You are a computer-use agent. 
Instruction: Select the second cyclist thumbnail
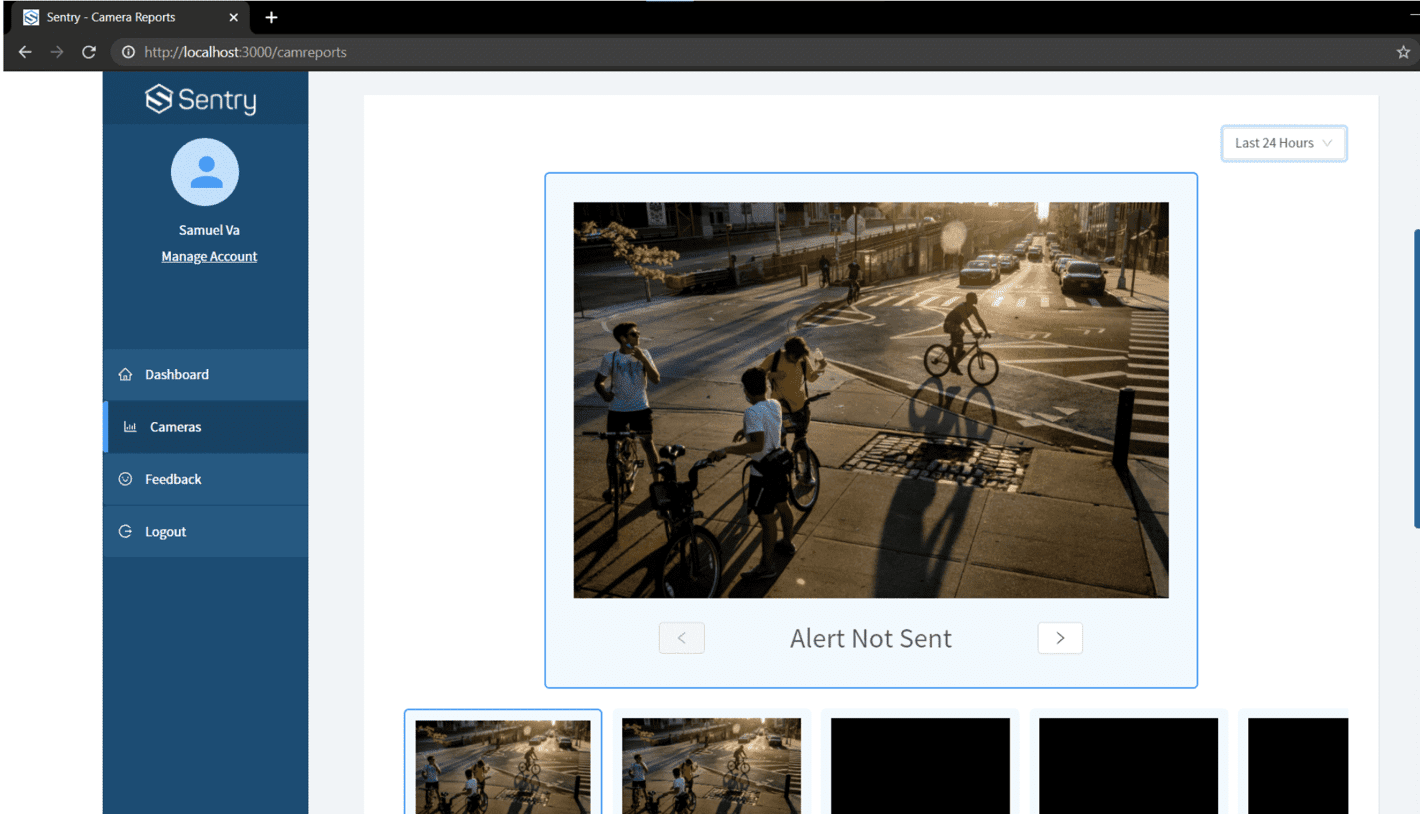click(x=711, y=765)
